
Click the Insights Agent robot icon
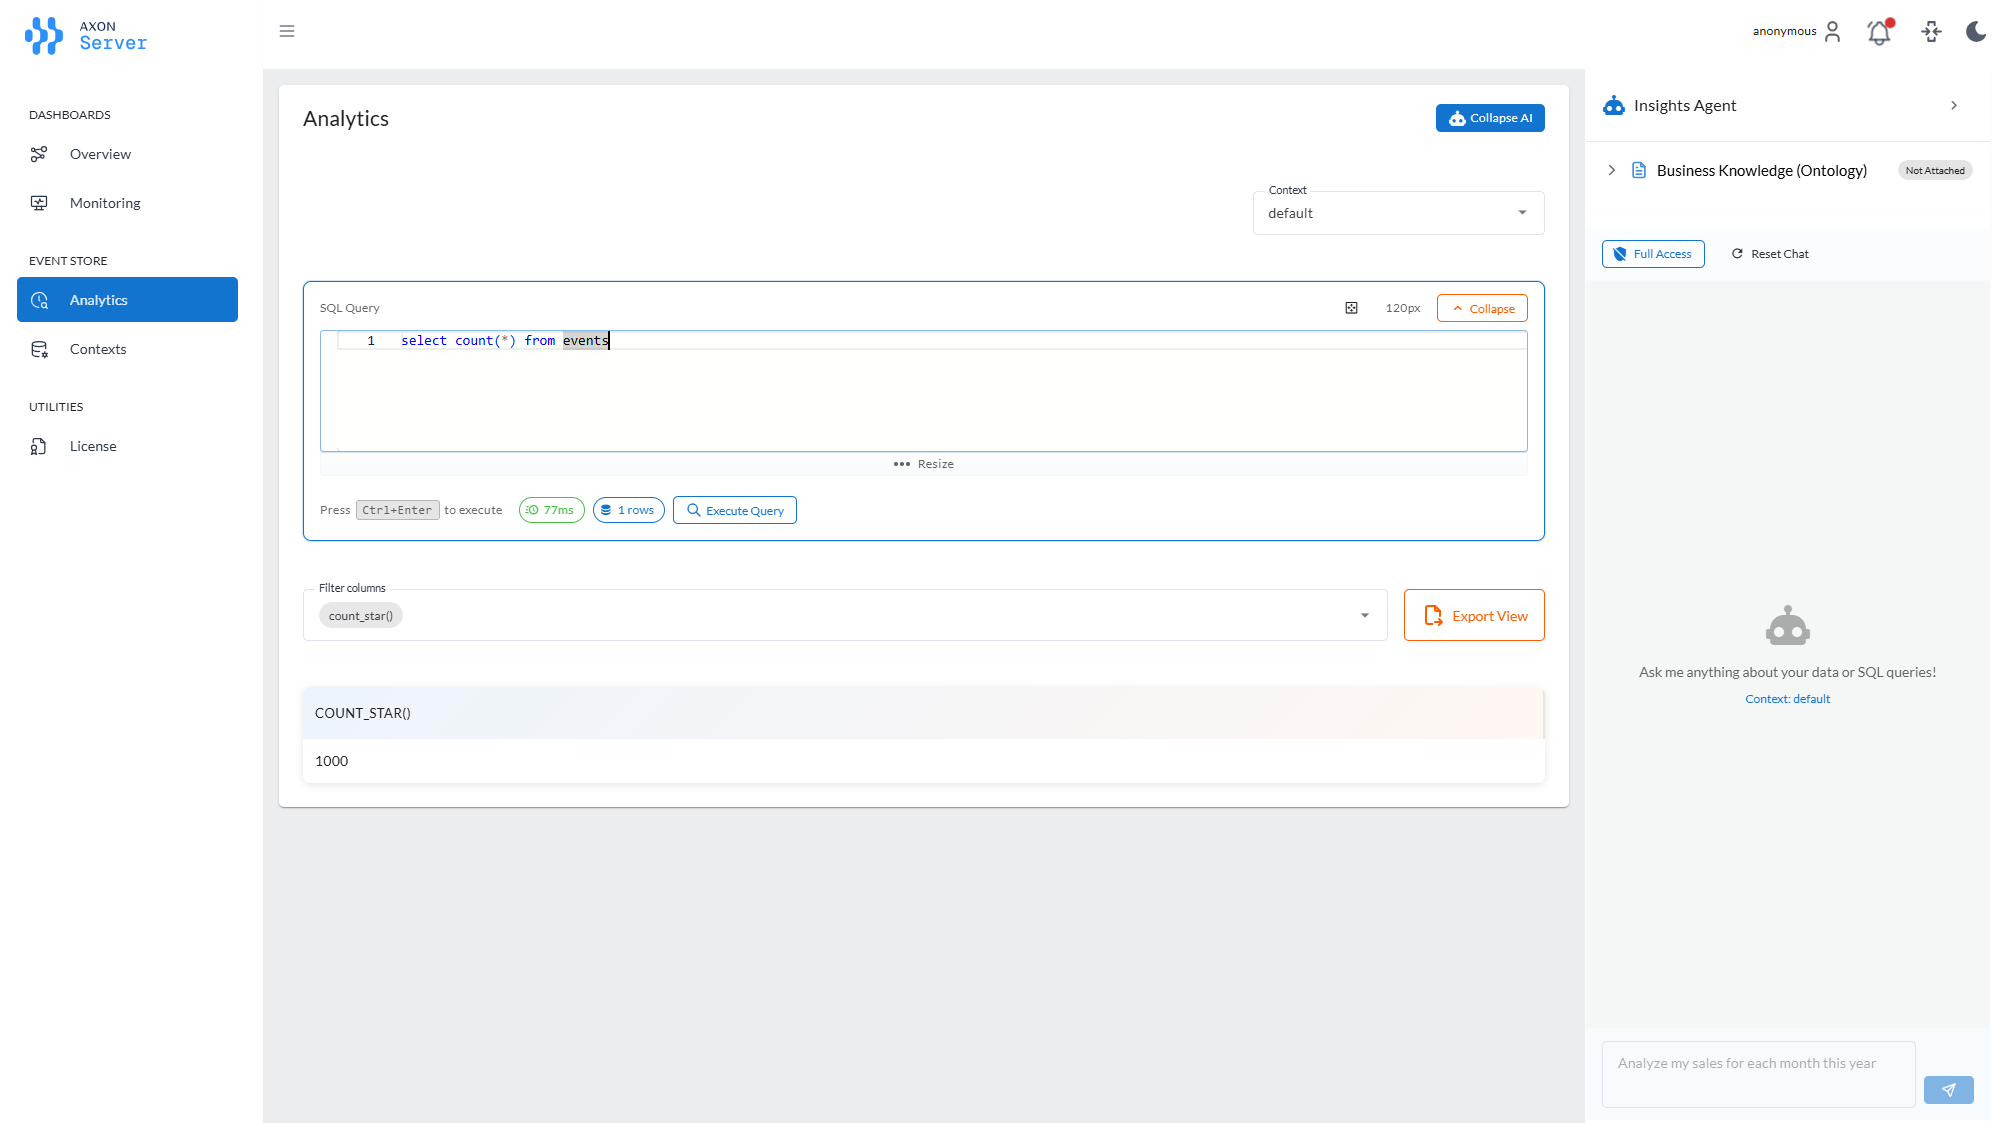pos(1613,105)
